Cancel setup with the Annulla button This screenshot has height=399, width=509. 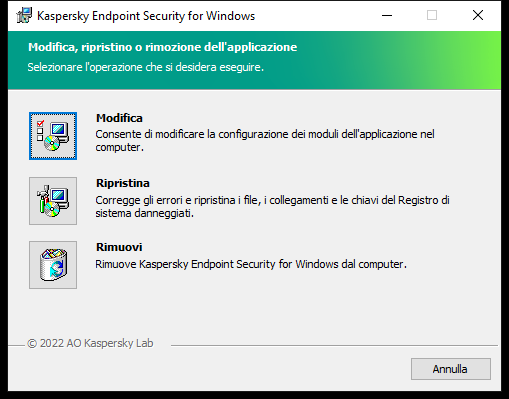(451, 369)
